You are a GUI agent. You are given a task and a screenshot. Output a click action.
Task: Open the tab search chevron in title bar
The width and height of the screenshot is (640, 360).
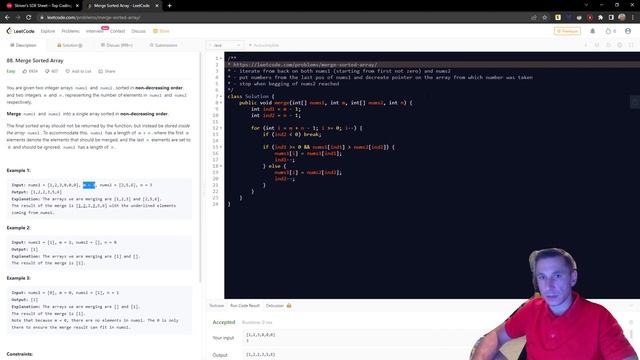coord(586,5)
